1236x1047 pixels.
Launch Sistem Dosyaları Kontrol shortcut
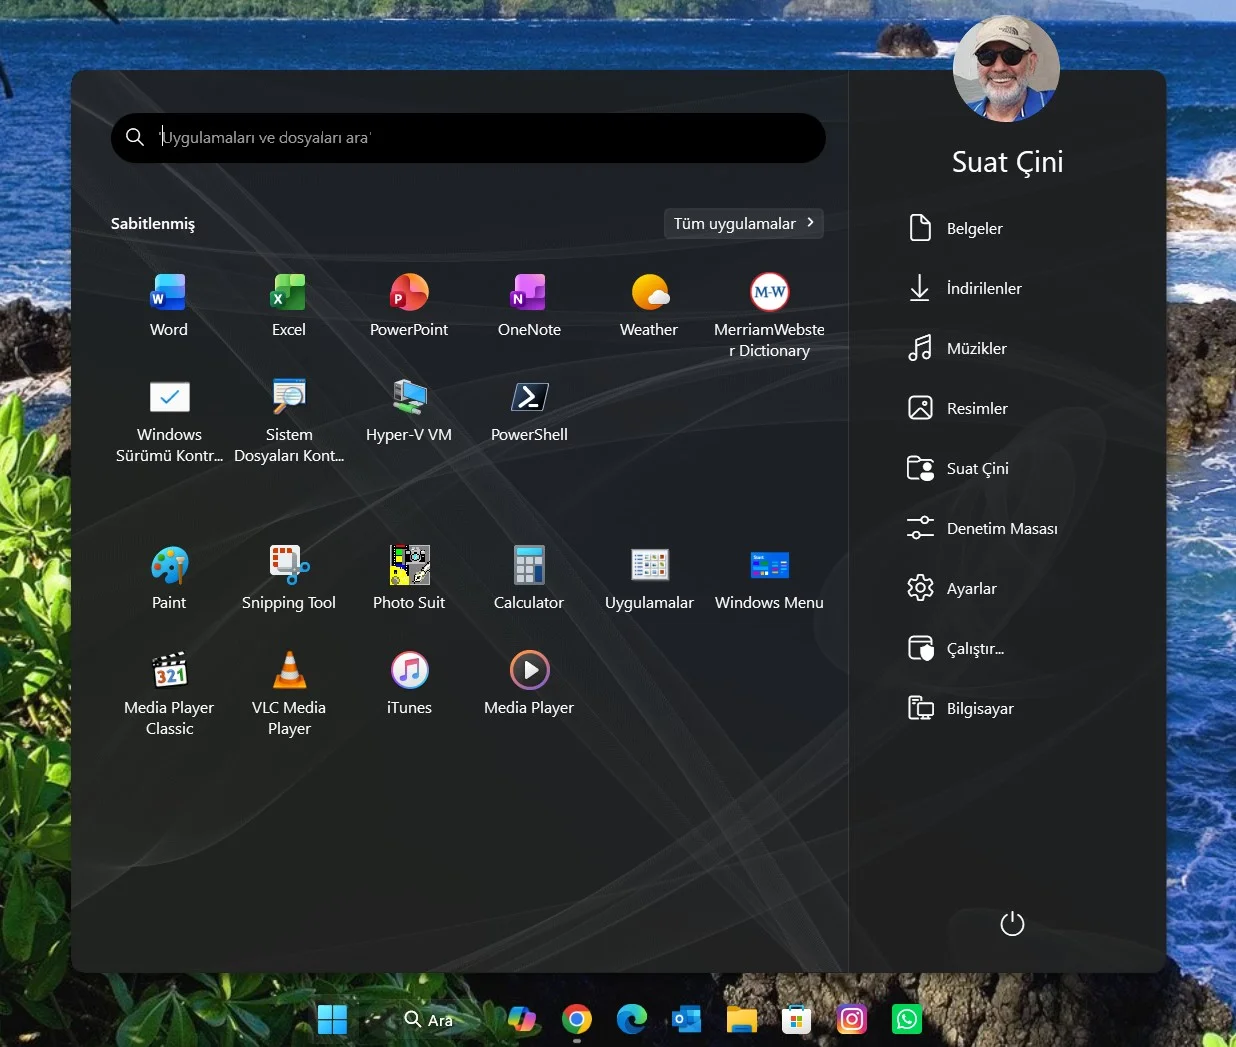click(289, 421)
